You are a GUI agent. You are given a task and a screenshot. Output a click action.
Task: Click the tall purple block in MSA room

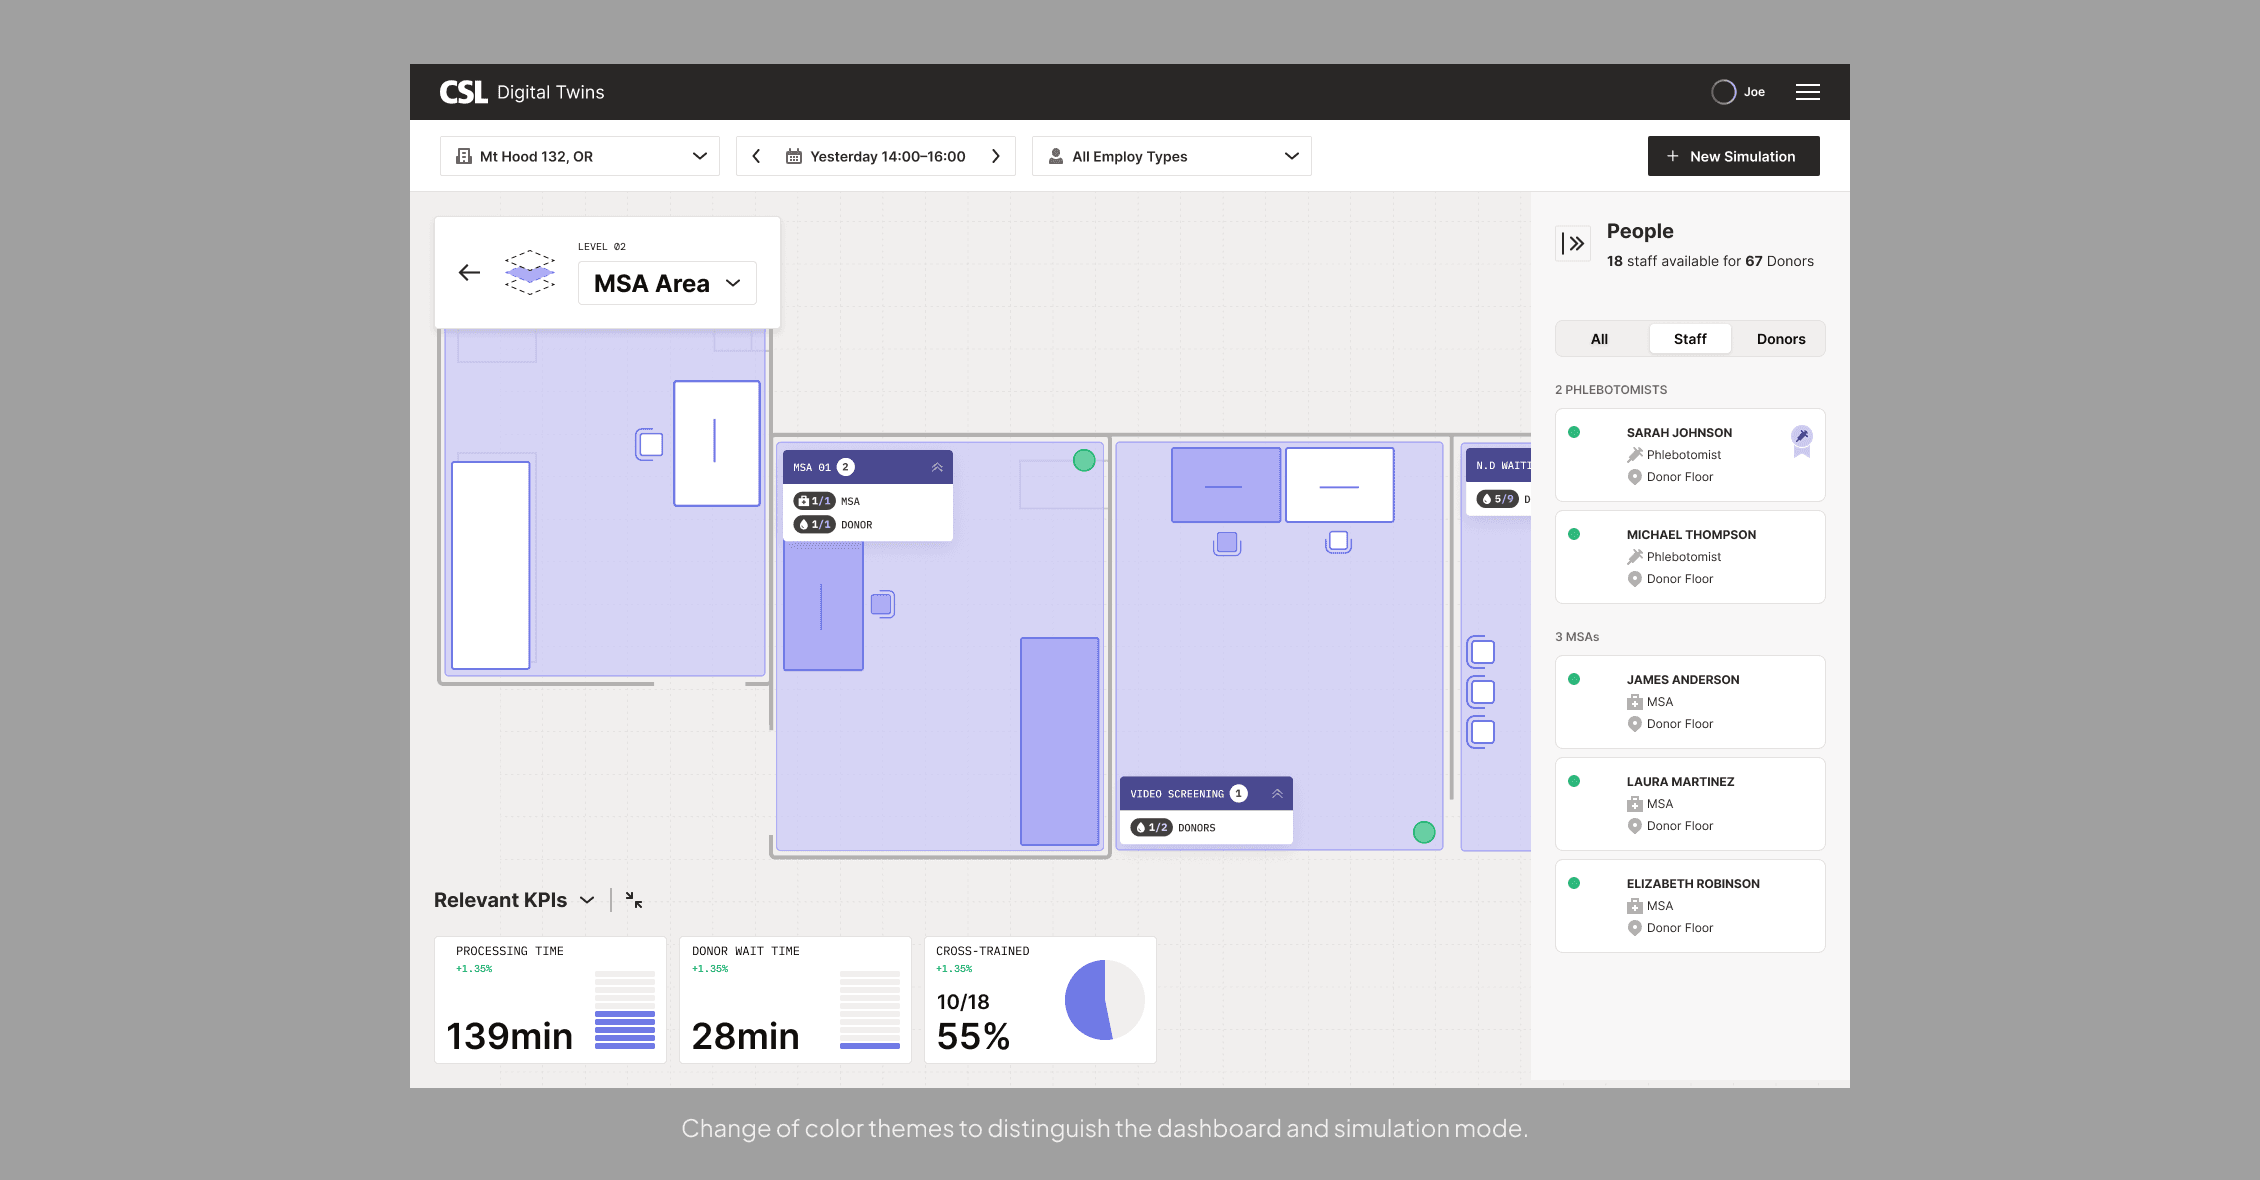1059,741
